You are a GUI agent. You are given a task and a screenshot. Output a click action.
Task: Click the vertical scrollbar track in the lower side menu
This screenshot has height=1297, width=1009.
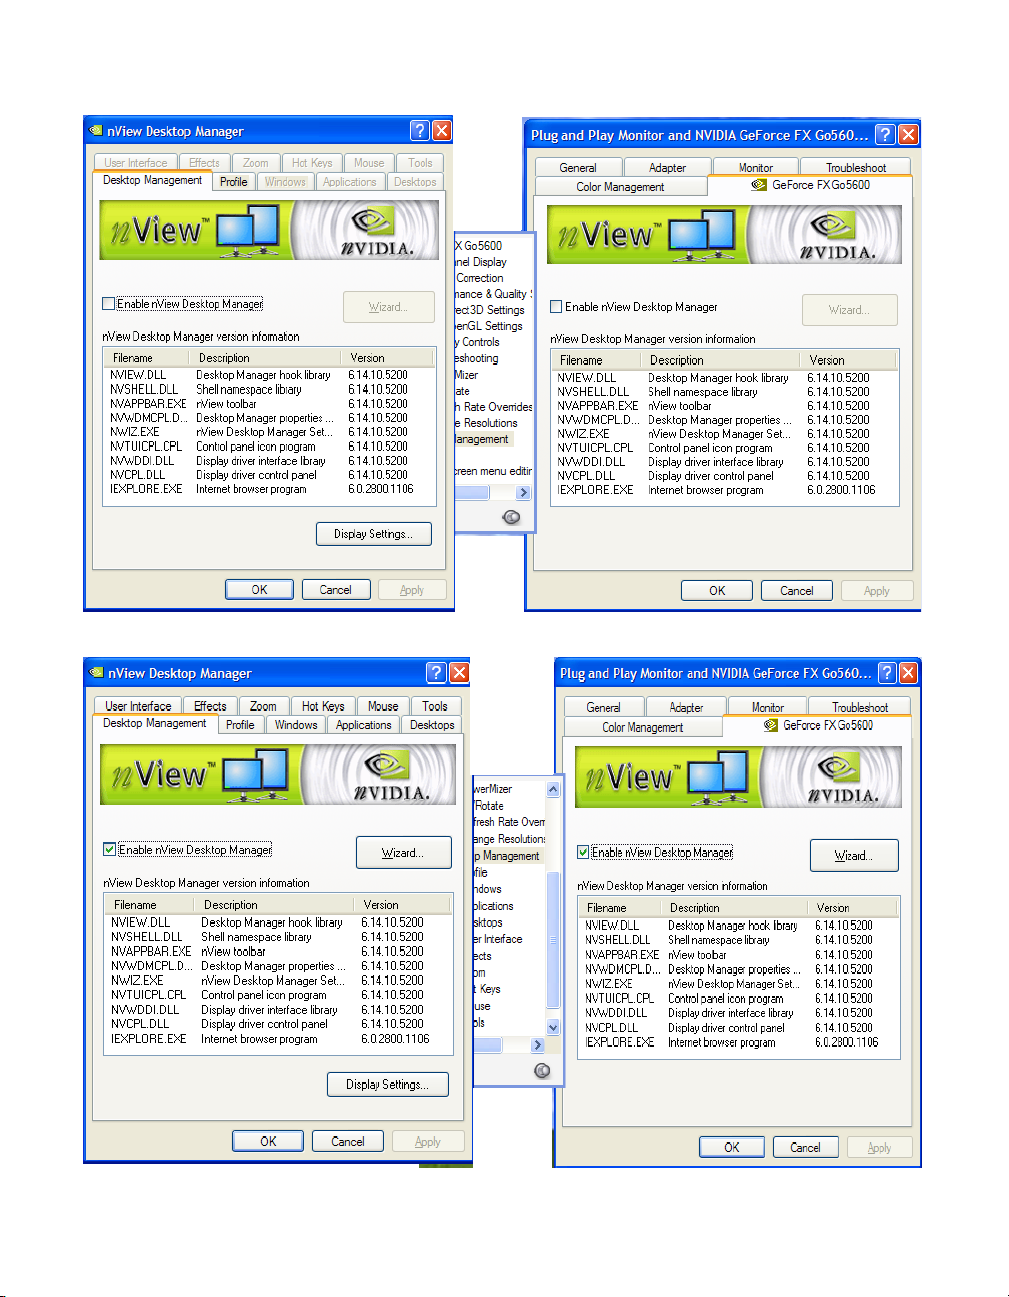(553, 908)
